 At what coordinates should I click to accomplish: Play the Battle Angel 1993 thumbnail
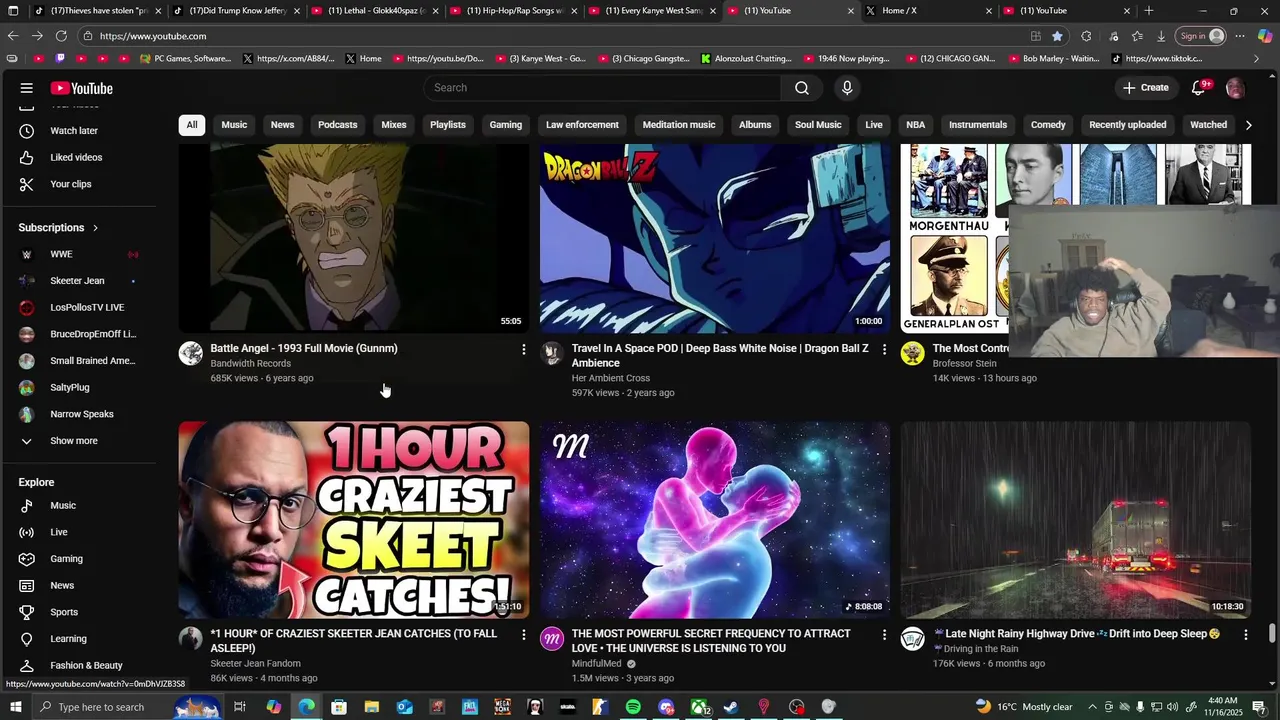coord(354,238)
